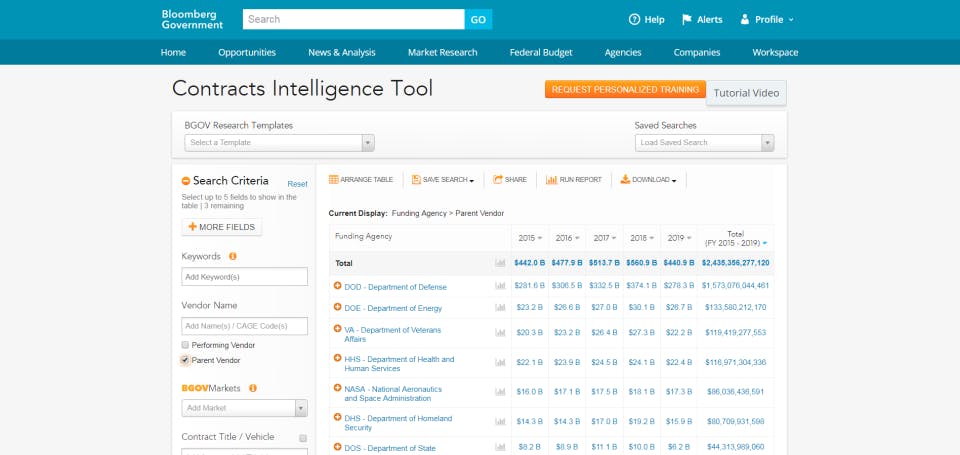Sort by Total FY 2015 - 2019 column
The width and height of the screenshot is (960, 455).
pyautogui.click(x=735, y=238)
